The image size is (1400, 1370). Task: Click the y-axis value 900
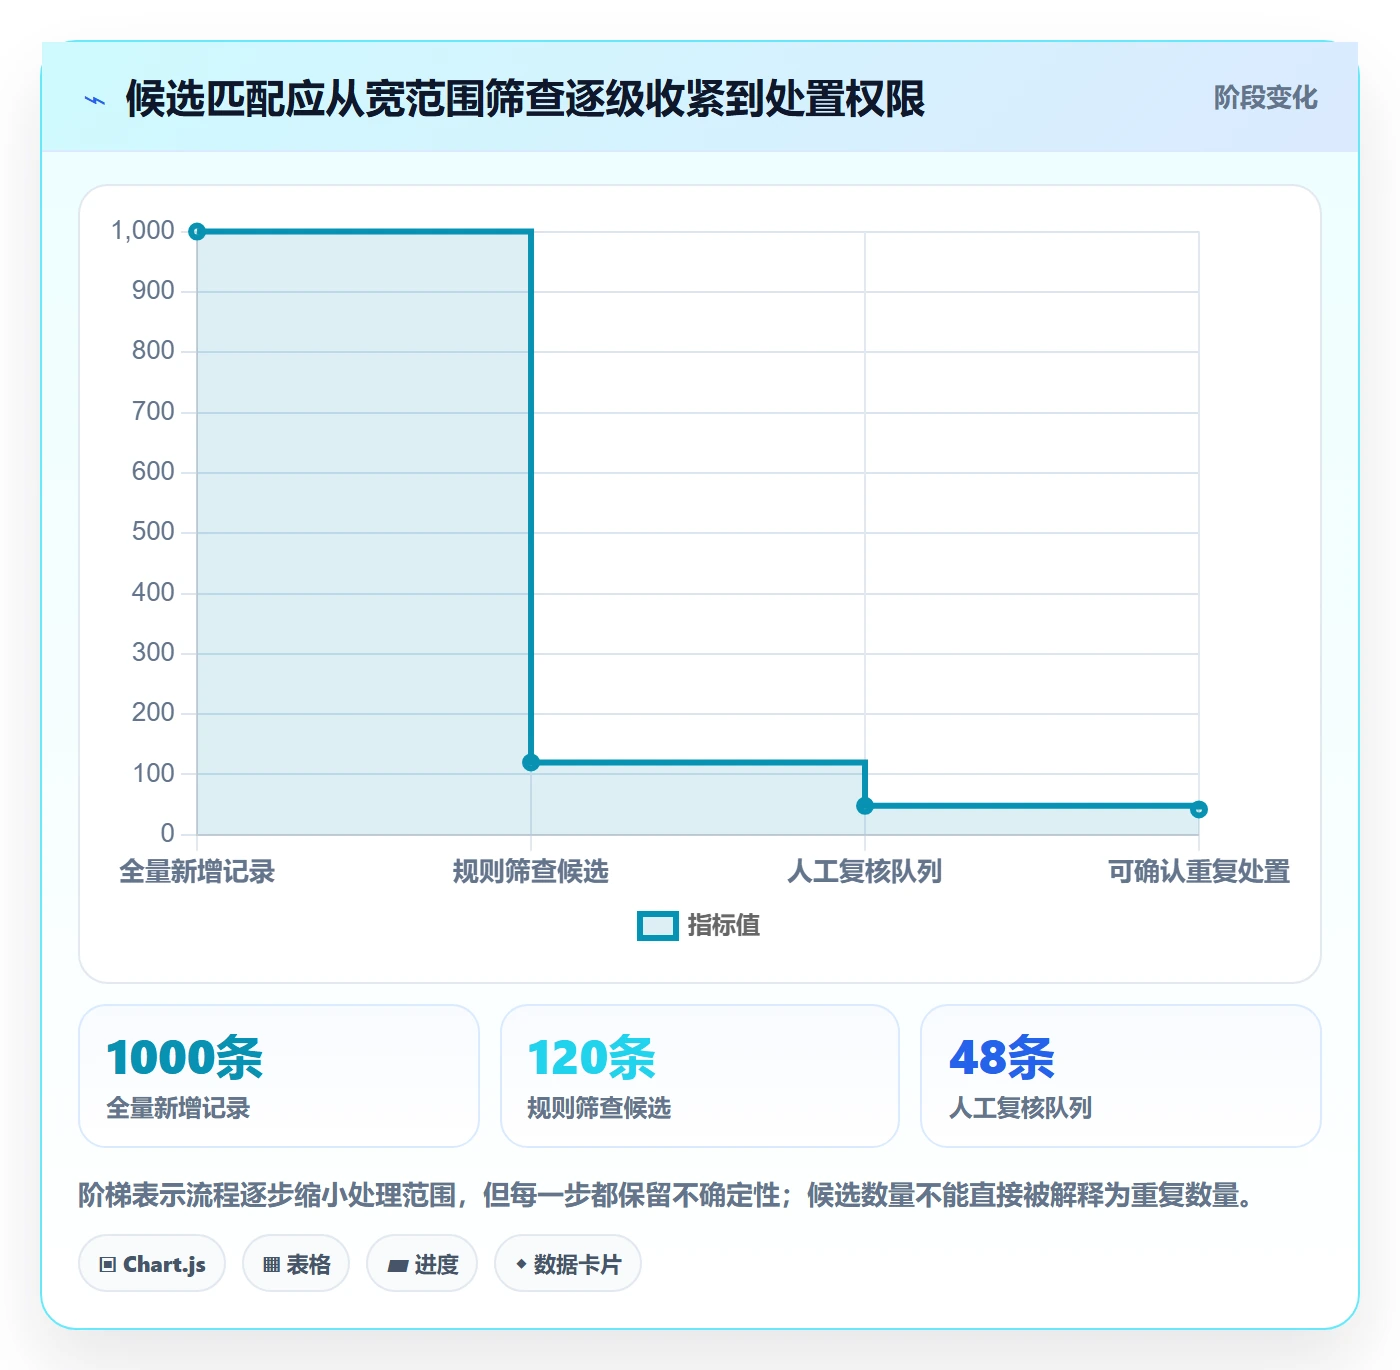pyautogui.click(x=153, y=291)
